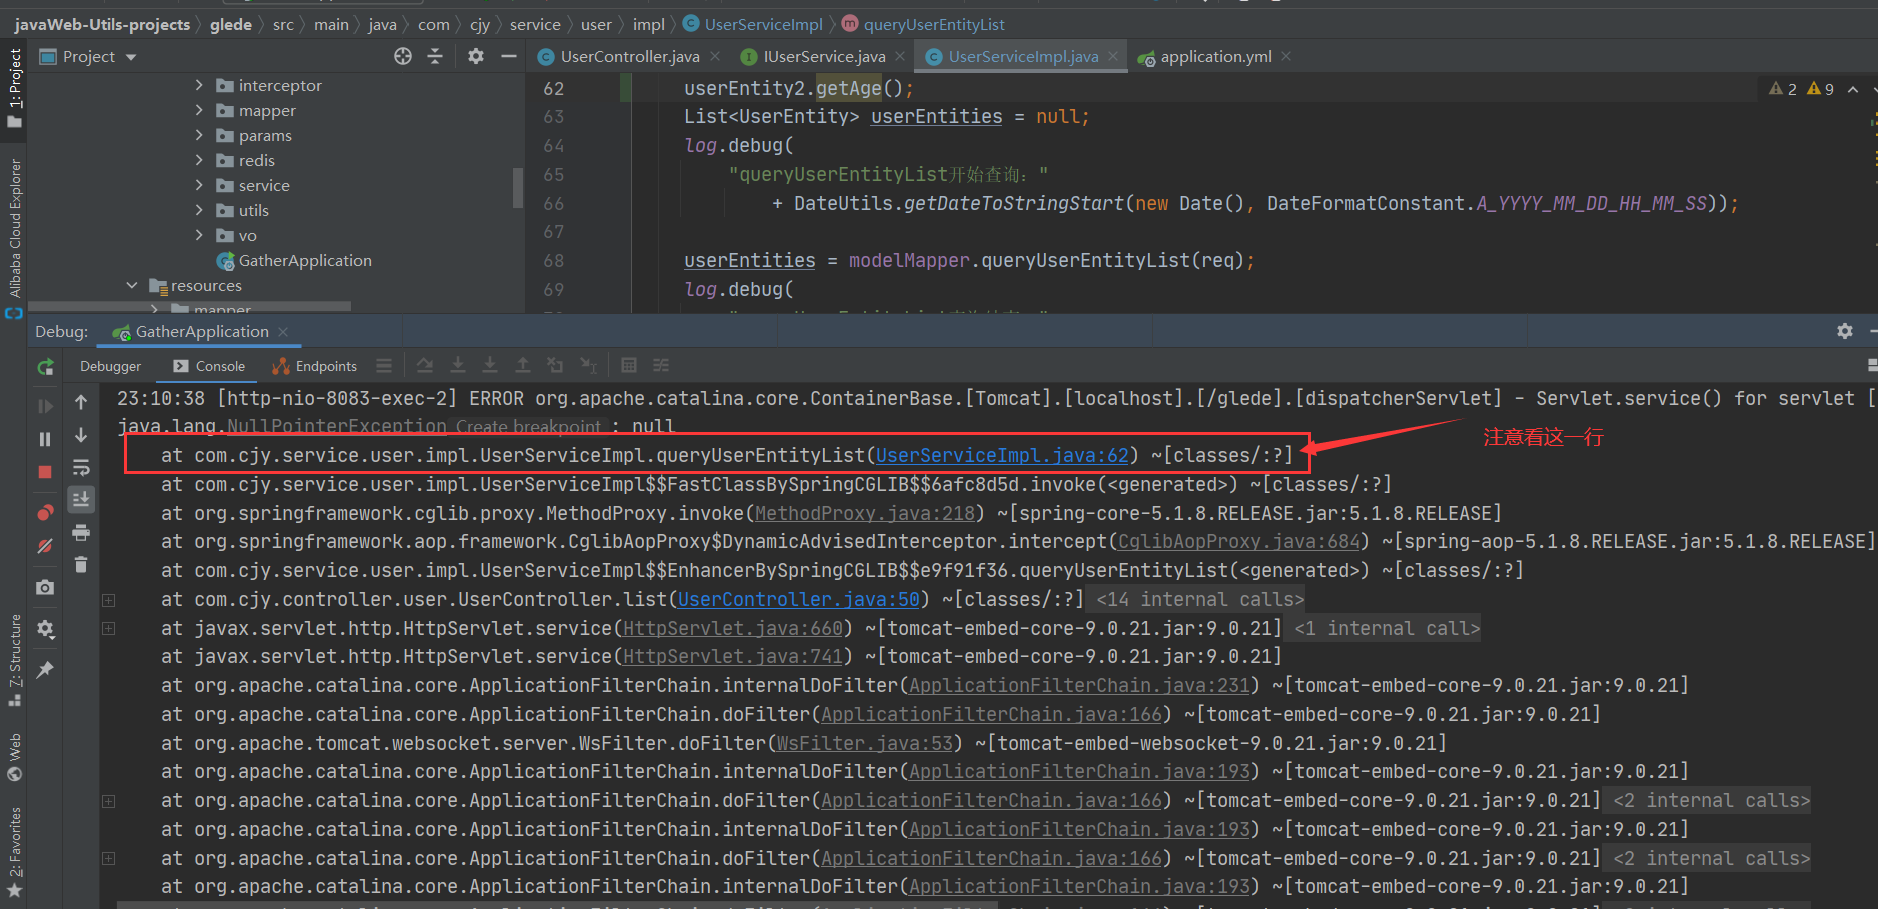Toggle soft-wrap in console
Screen dimensions: 1878x909
(x=81, y=468)
